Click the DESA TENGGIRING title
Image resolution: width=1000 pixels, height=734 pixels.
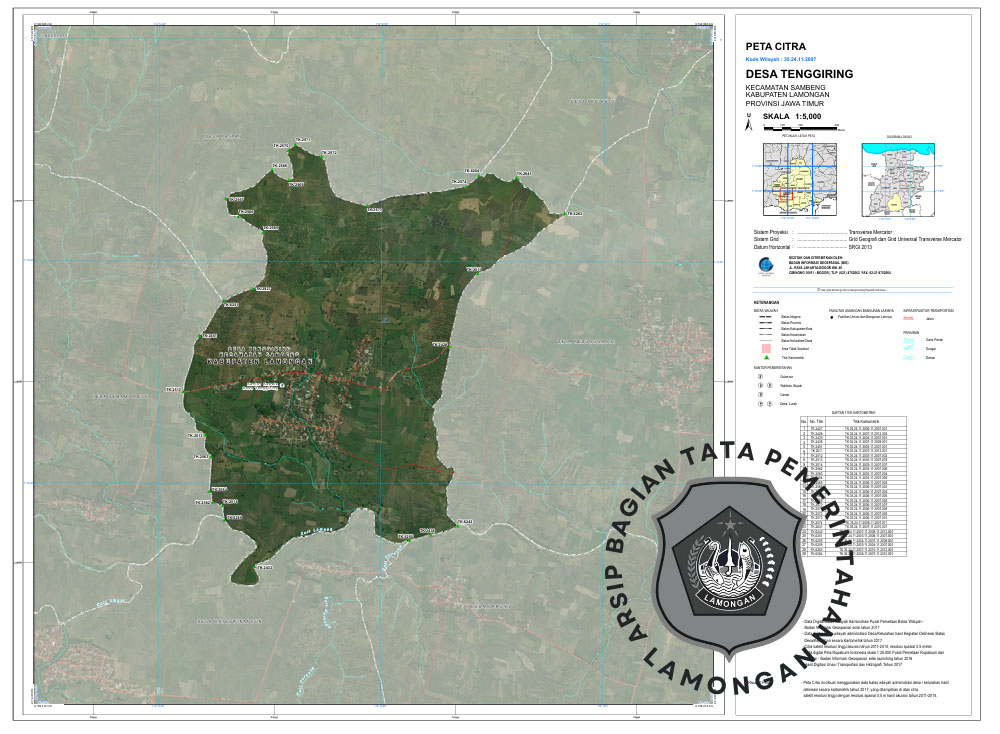tap(799, 75)
